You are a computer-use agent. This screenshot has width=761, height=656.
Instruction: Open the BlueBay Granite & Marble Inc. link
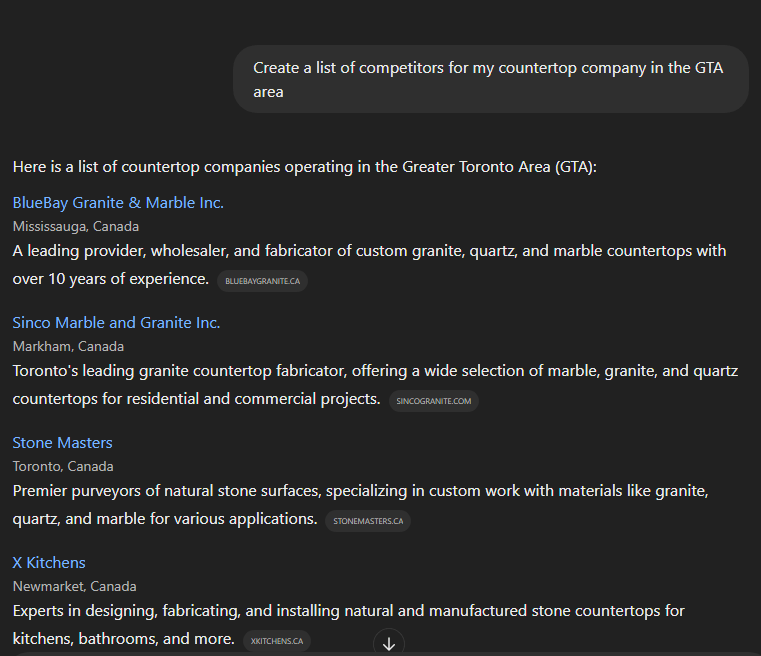coord(118,203)
